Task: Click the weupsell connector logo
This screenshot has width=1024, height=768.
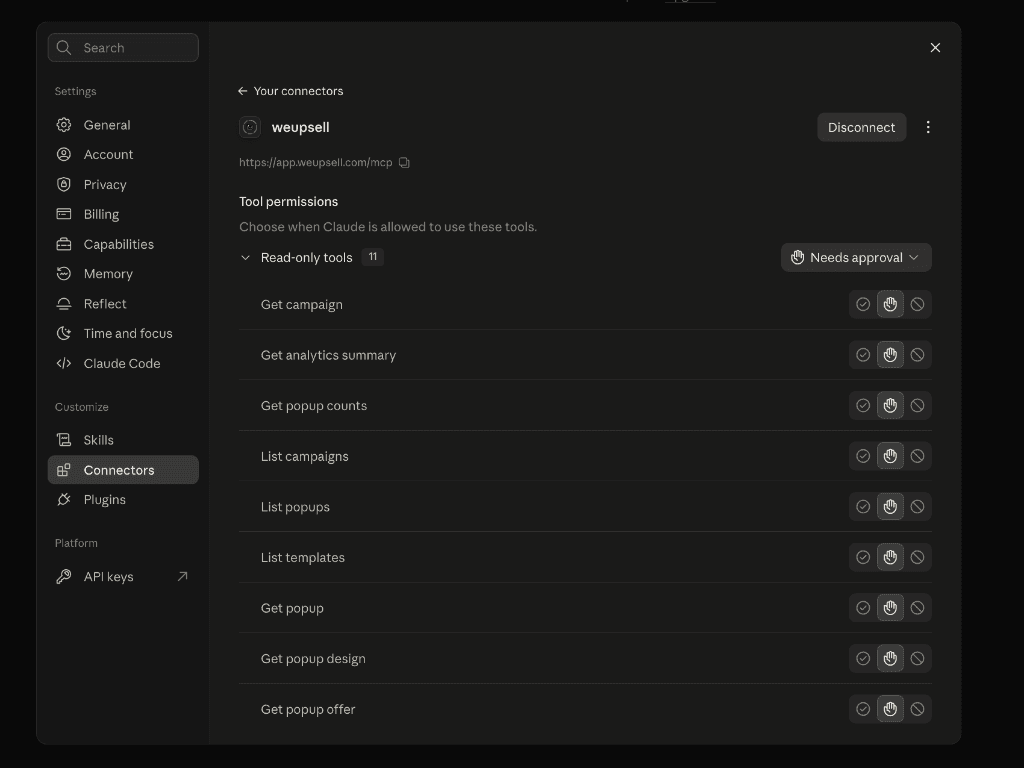Action: pyautogui.click(x=250, y=127)
